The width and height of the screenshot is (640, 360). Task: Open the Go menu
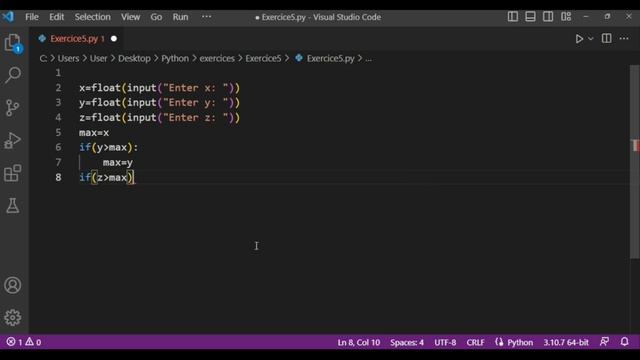(156, 17)
